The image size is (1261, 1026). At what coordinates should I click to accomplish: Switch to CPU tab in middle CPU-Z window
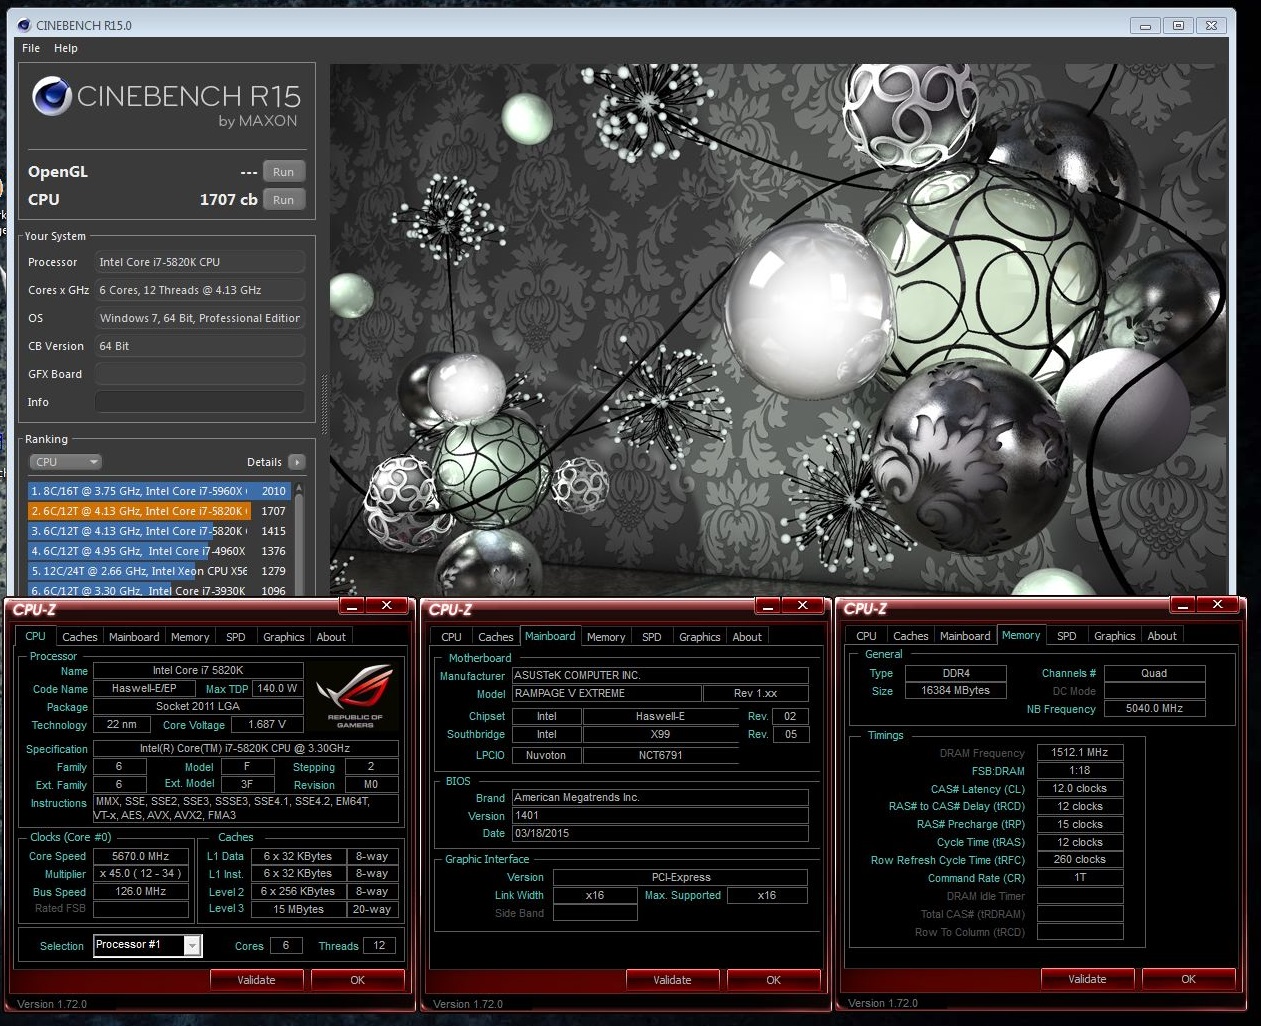452,637
